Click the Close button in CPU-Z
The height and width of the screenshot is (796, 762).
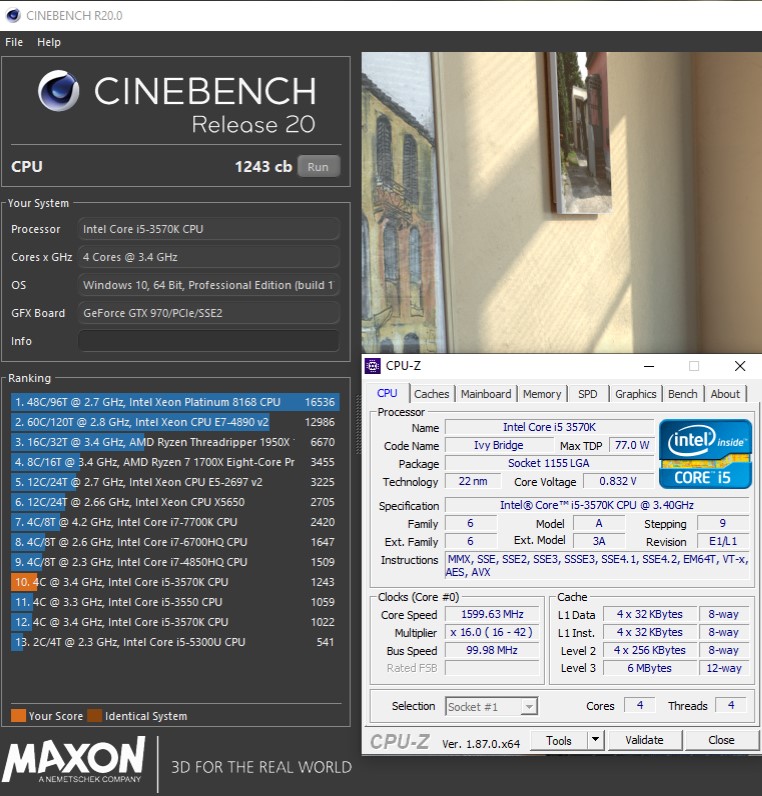tap(721, 741)
